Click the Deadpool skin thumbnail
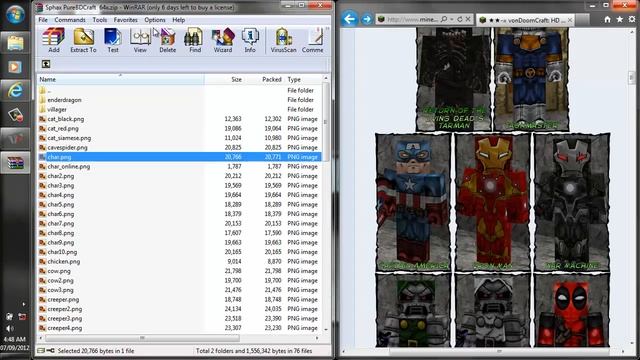This screenshot has width=640, height=360. click(571, 310)
